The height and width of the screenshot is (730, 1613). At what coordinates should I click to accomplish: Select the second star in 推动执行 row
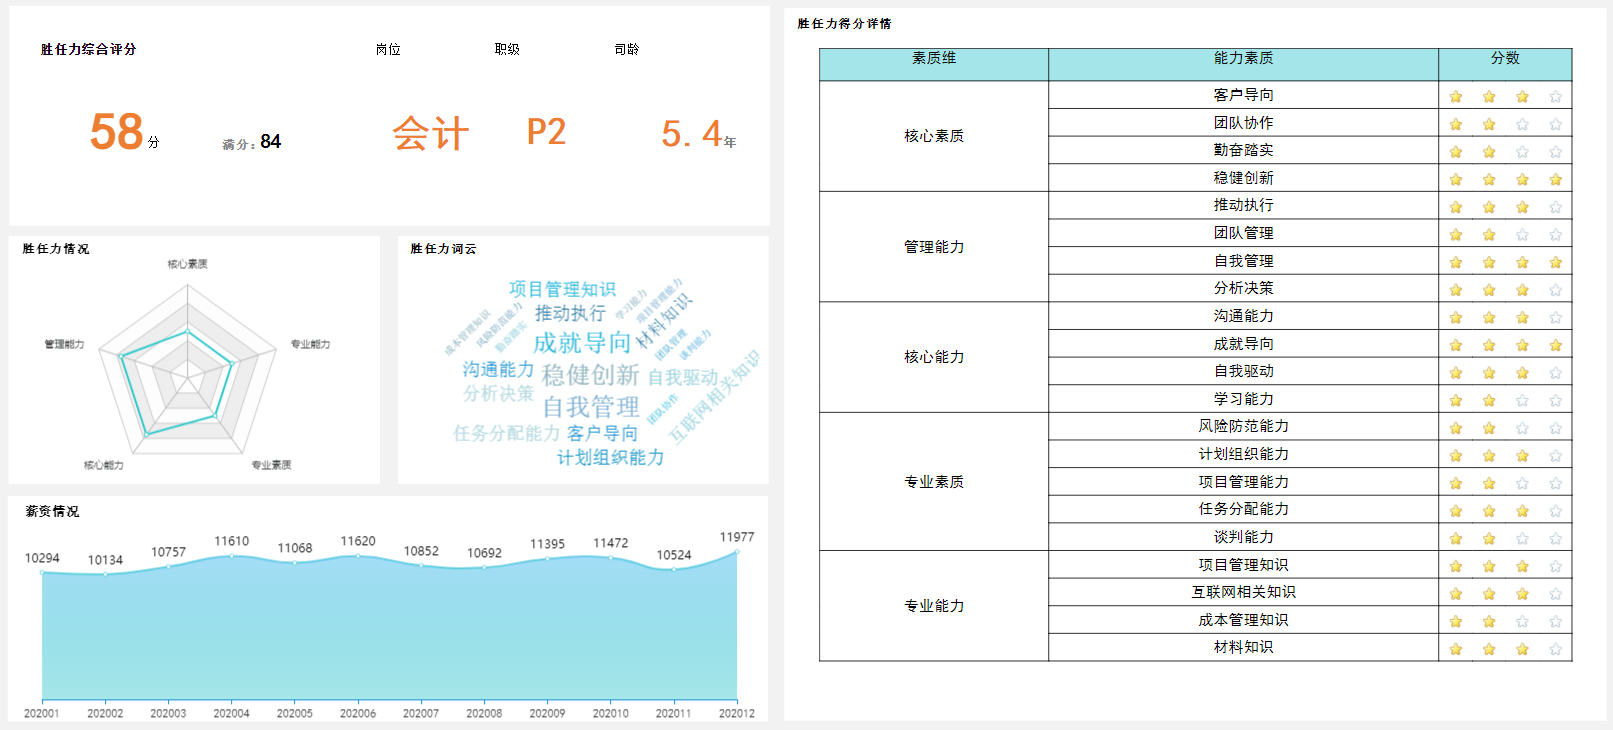pyautogui.click(x=1489, y=207)
